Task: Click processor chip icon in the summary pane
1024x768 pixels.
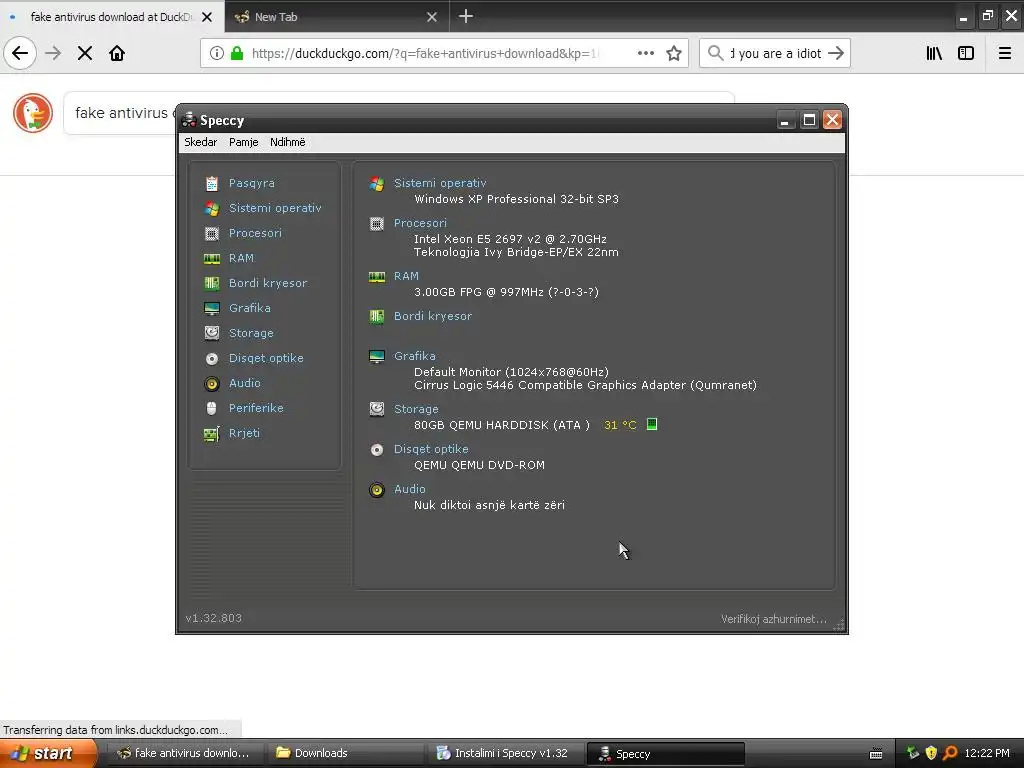Action: [377, 224]
